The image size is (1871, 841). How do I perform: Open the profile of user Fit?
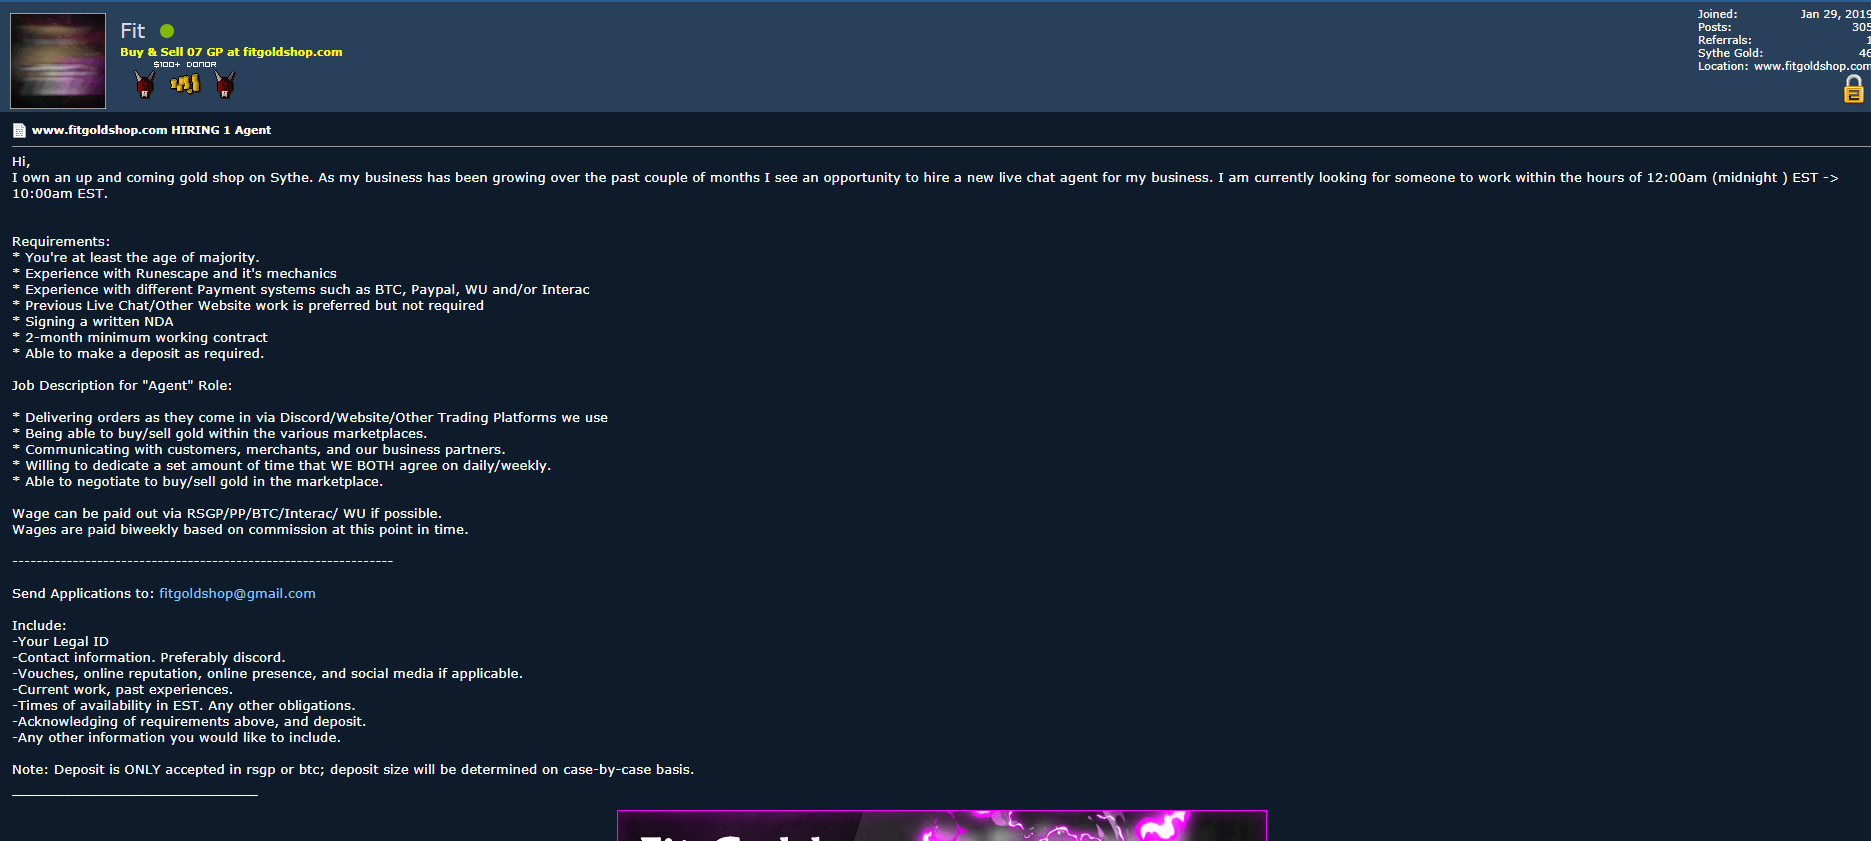point(132,31)
